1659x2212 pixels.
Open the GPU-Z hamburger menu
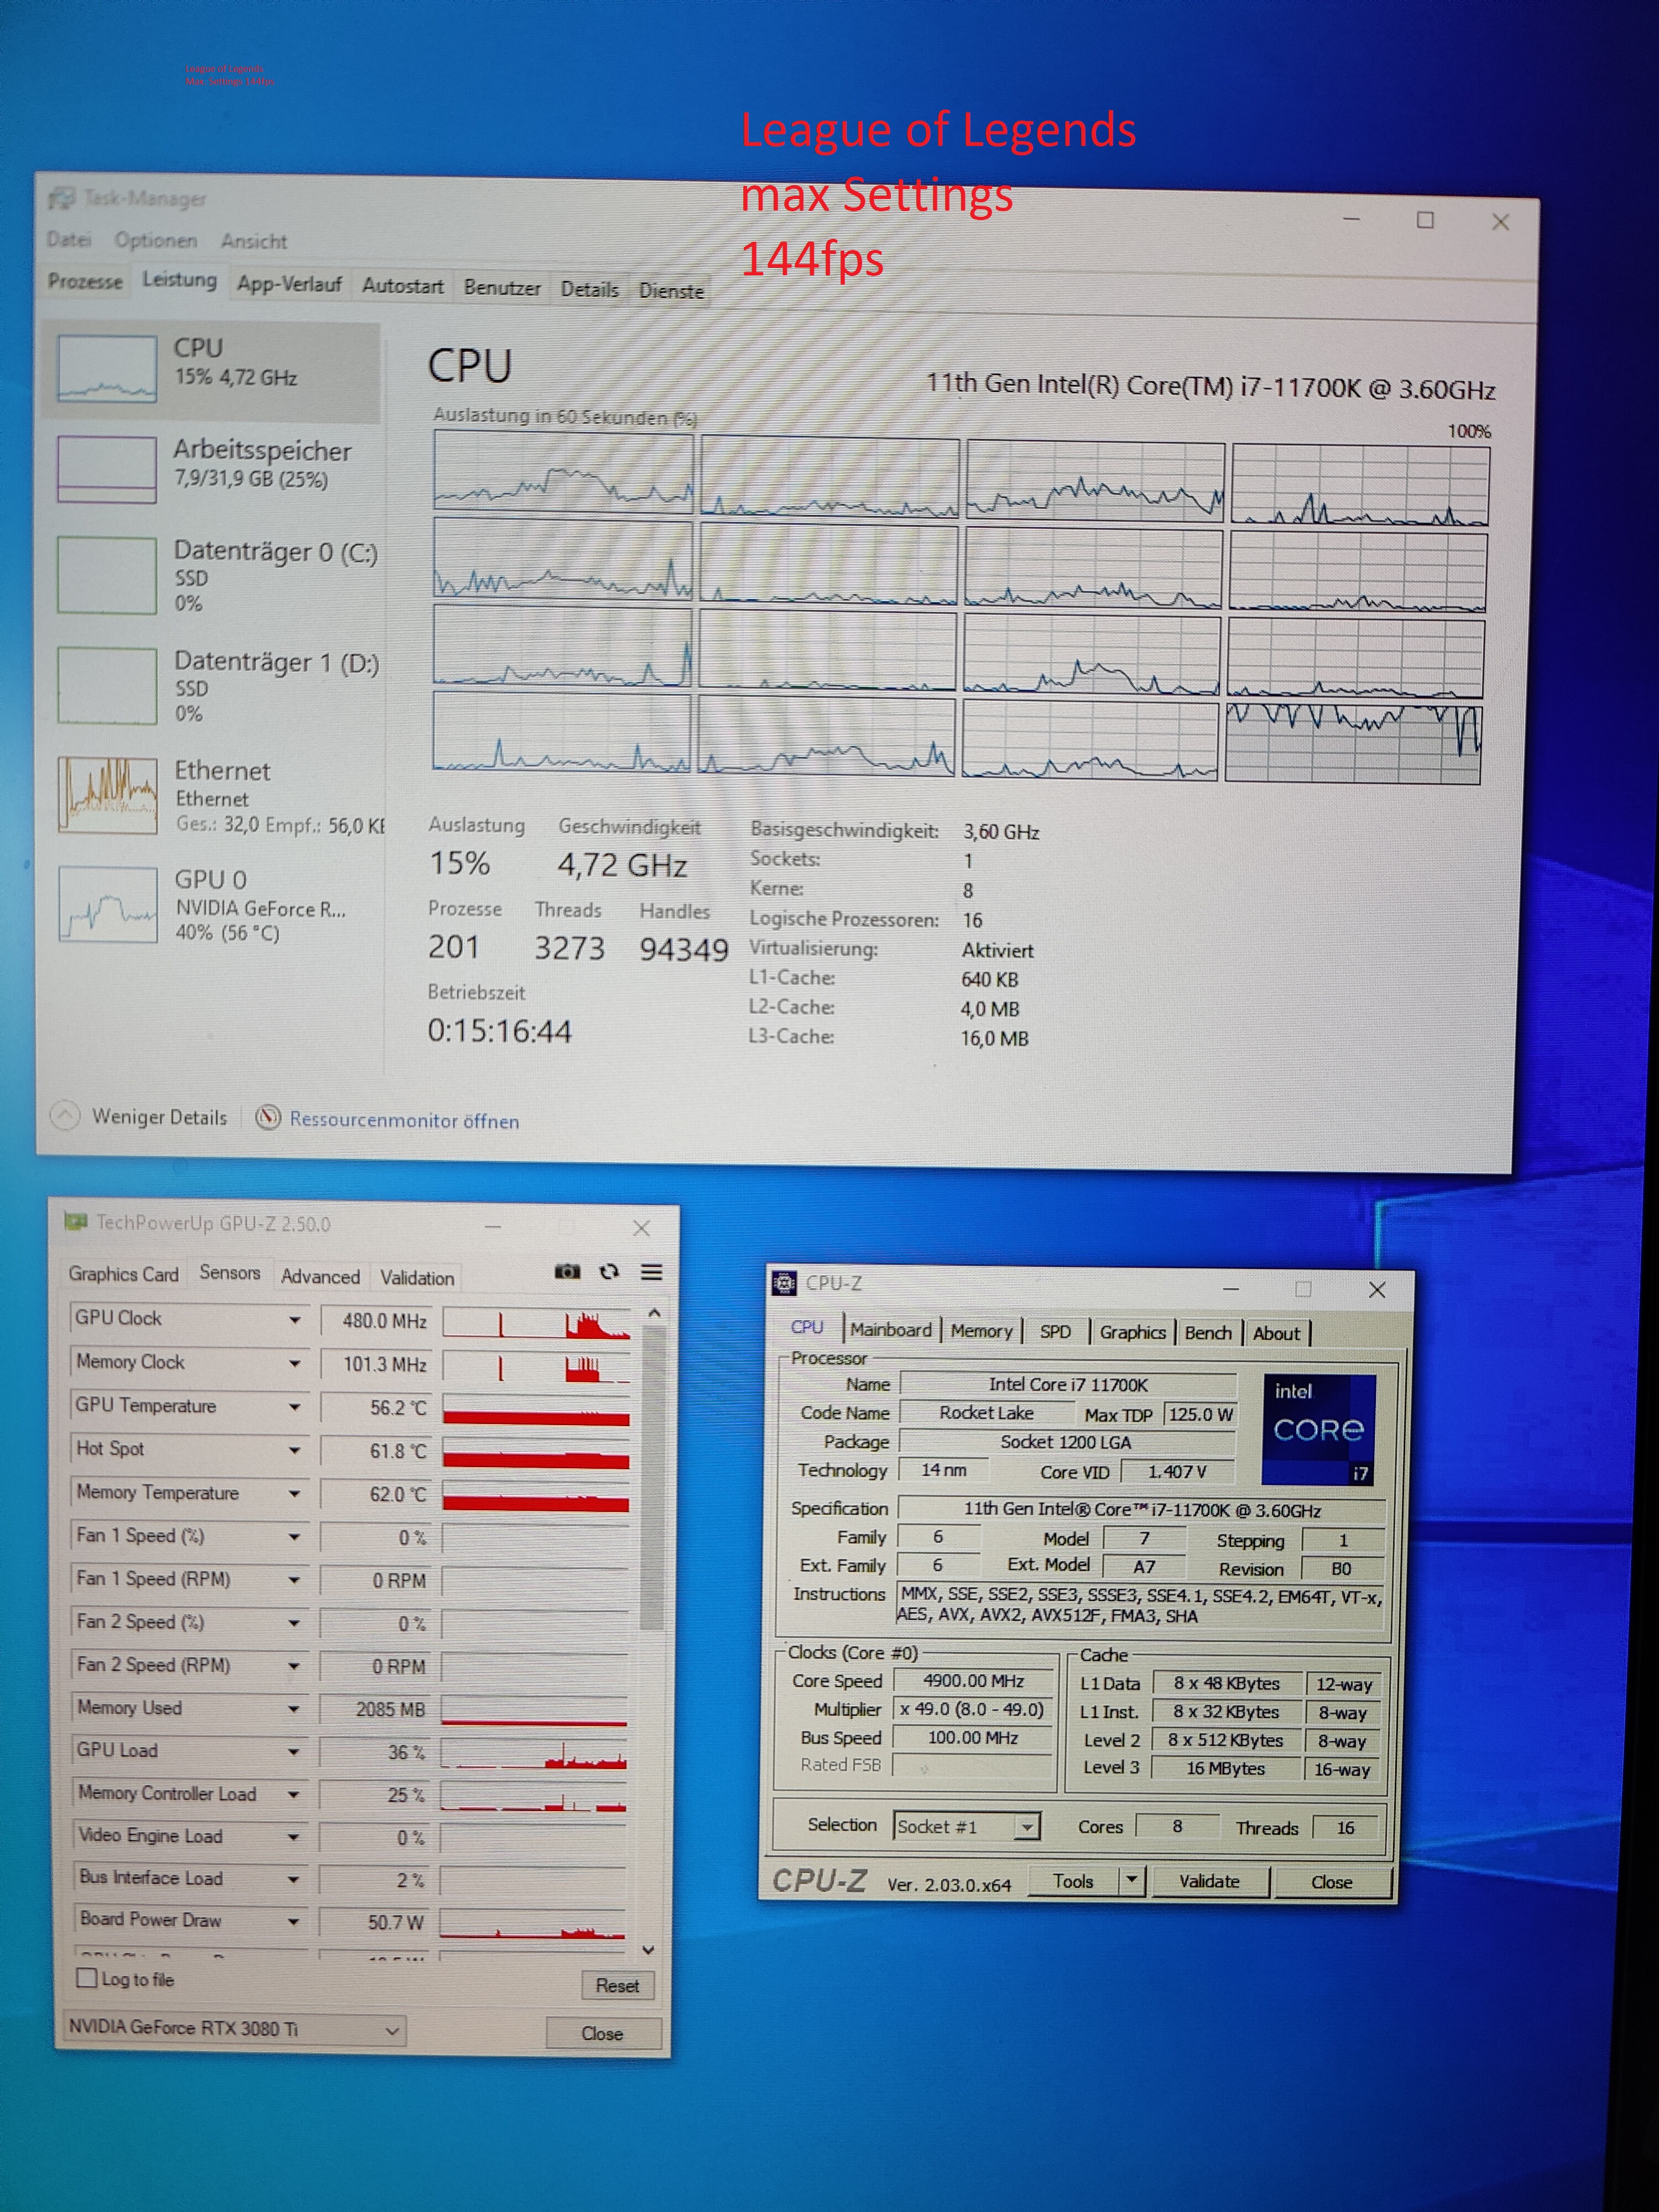(x=651, y=1272)
